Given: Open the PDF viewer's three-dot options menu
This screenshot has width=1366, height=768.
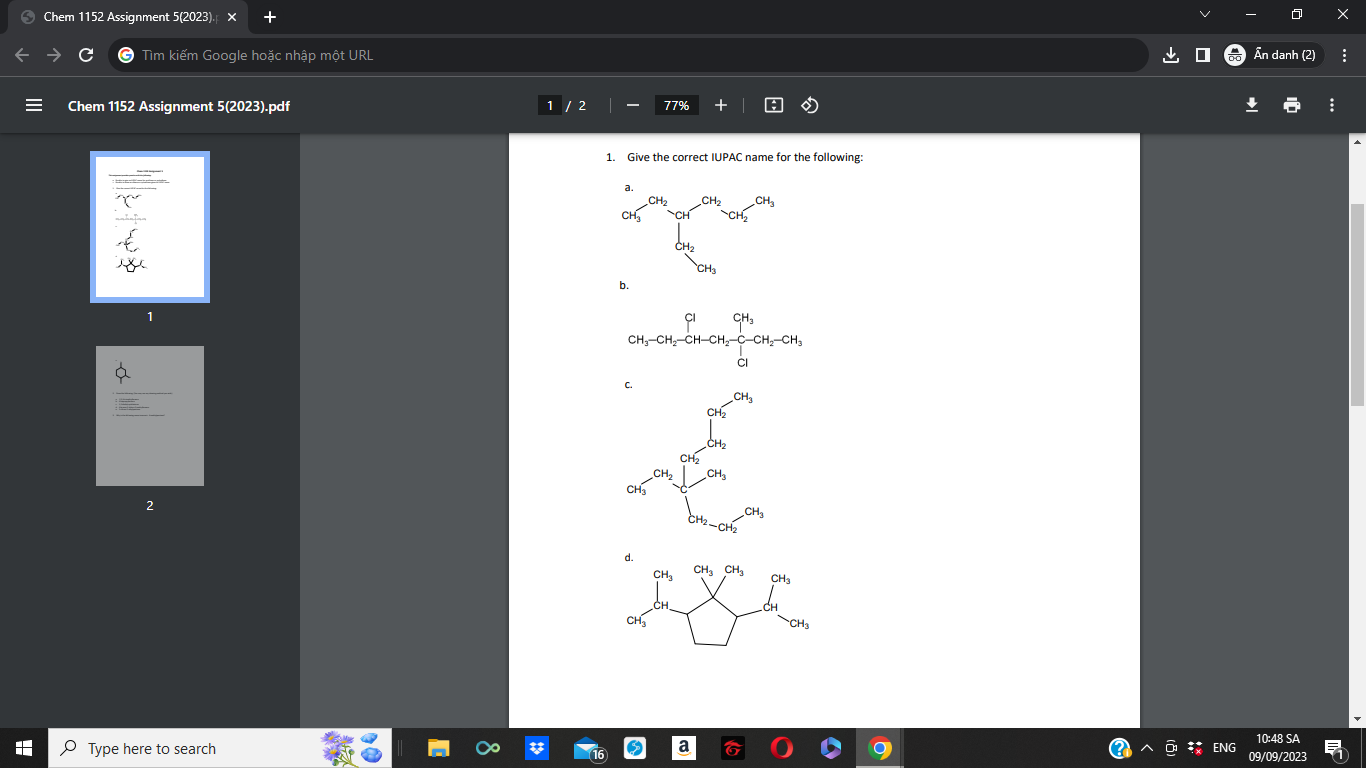Looking at the screenshot, I should coord(1331,105).
